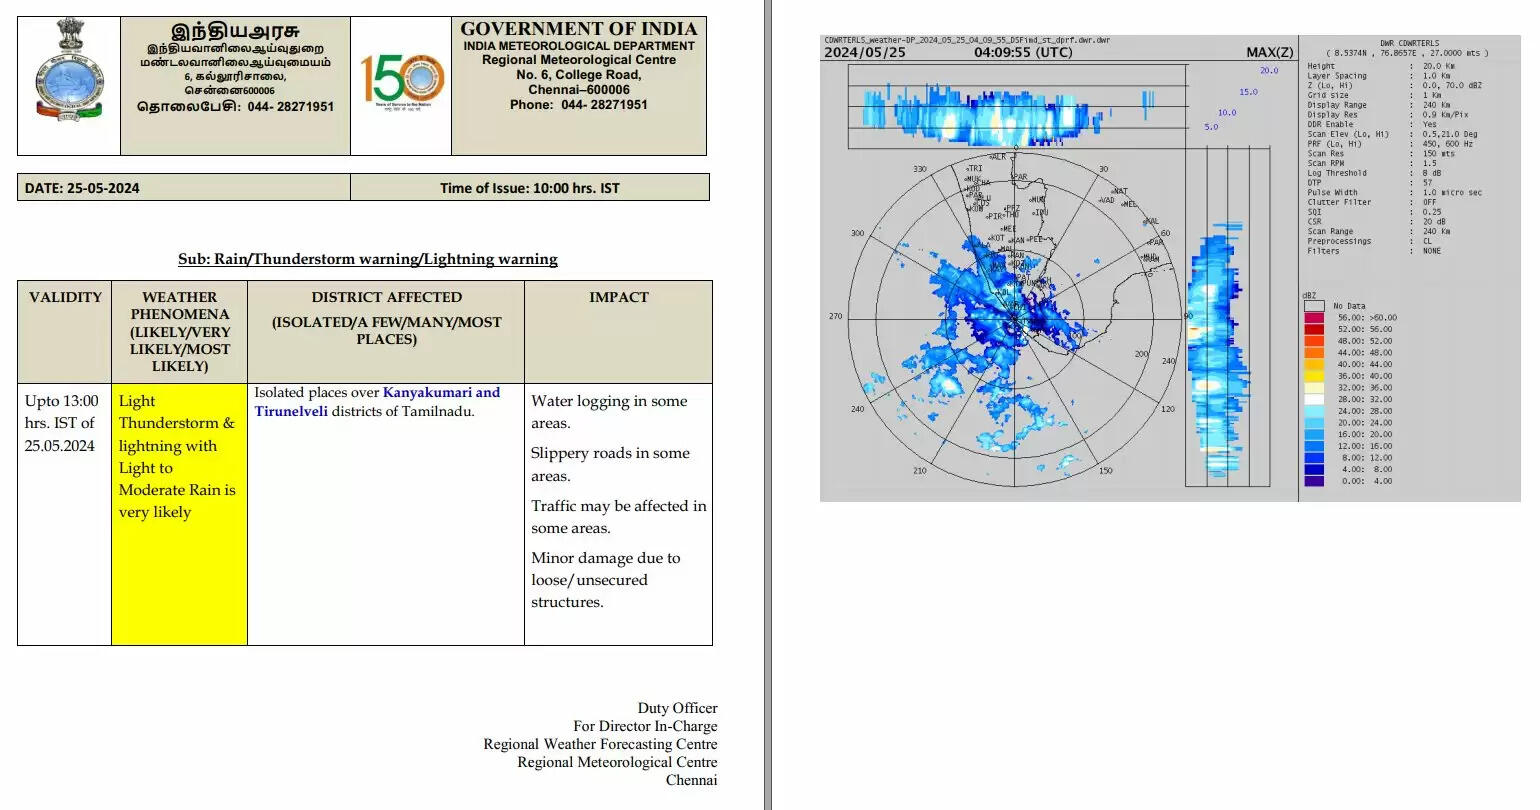Pick the 0.00: 4.00 dBZ color swatch

point(1314,481)
